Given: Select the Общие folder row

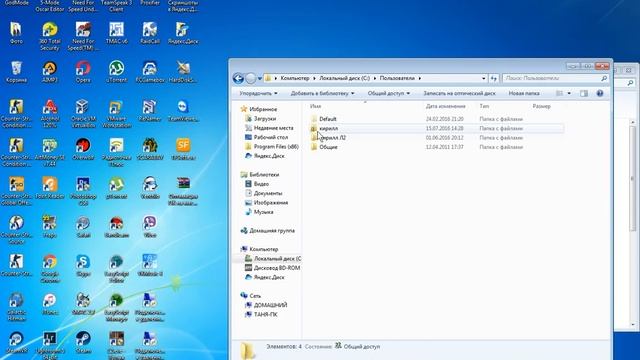Looking at the screenshot, I should (x=436, y=147).
